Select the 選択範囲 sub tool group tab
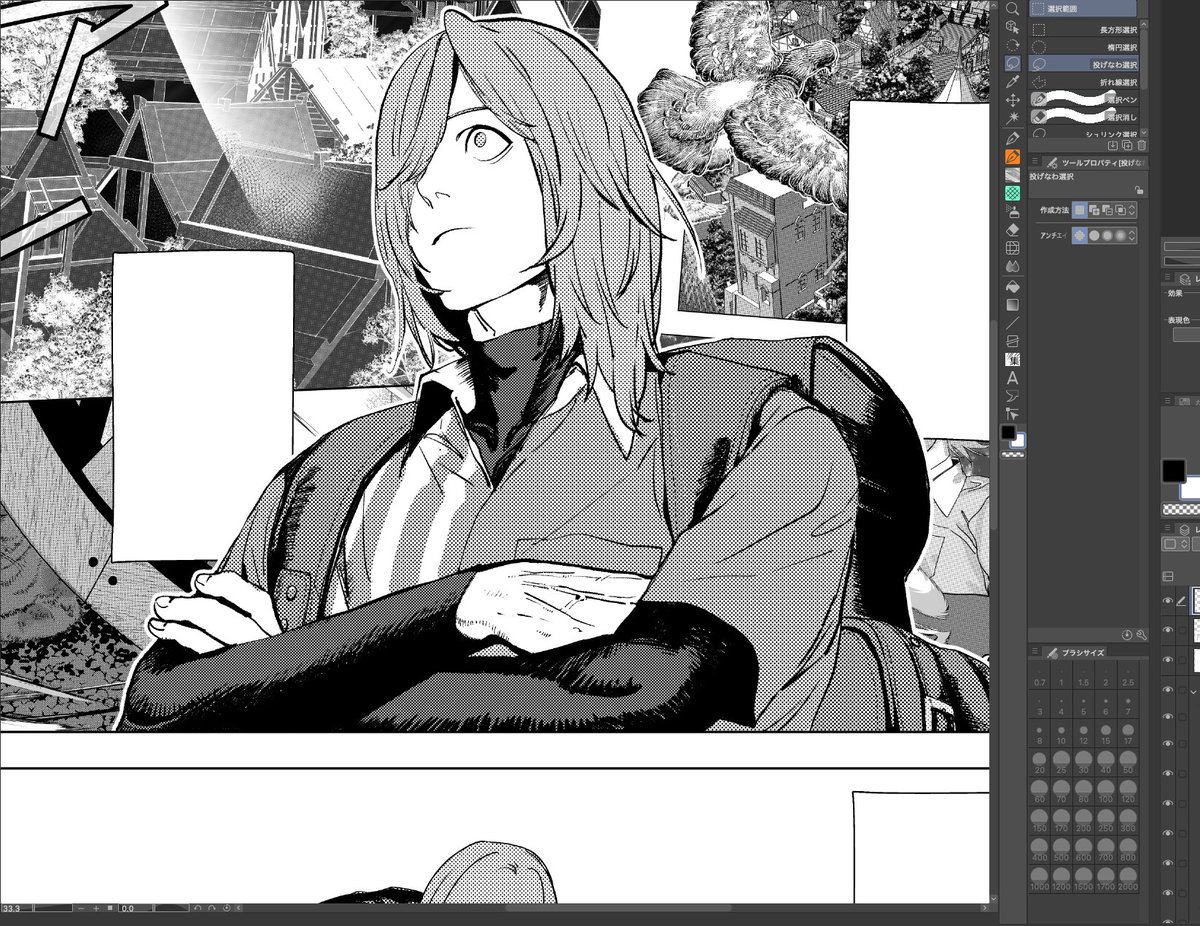Screen dimensions: 1200x926 pos(1082,8)
